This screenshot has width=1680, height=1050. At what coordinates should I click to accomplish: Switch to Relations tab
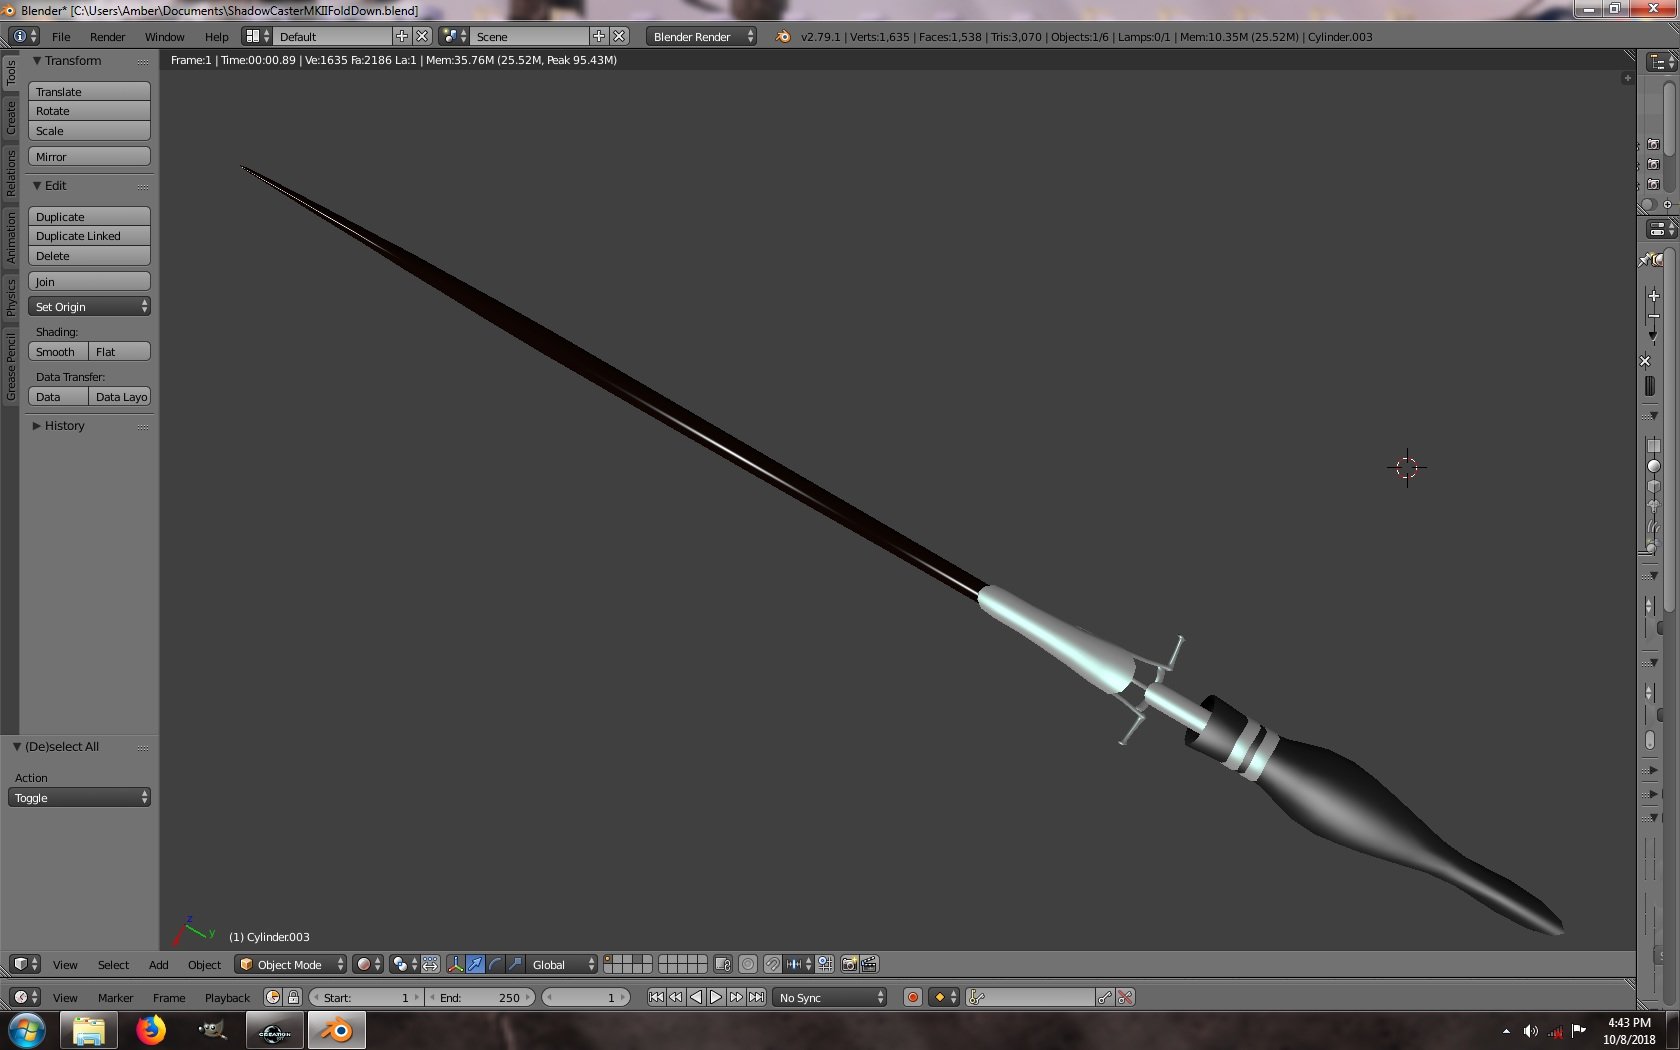pyautogui.click(x=11, y=173)
